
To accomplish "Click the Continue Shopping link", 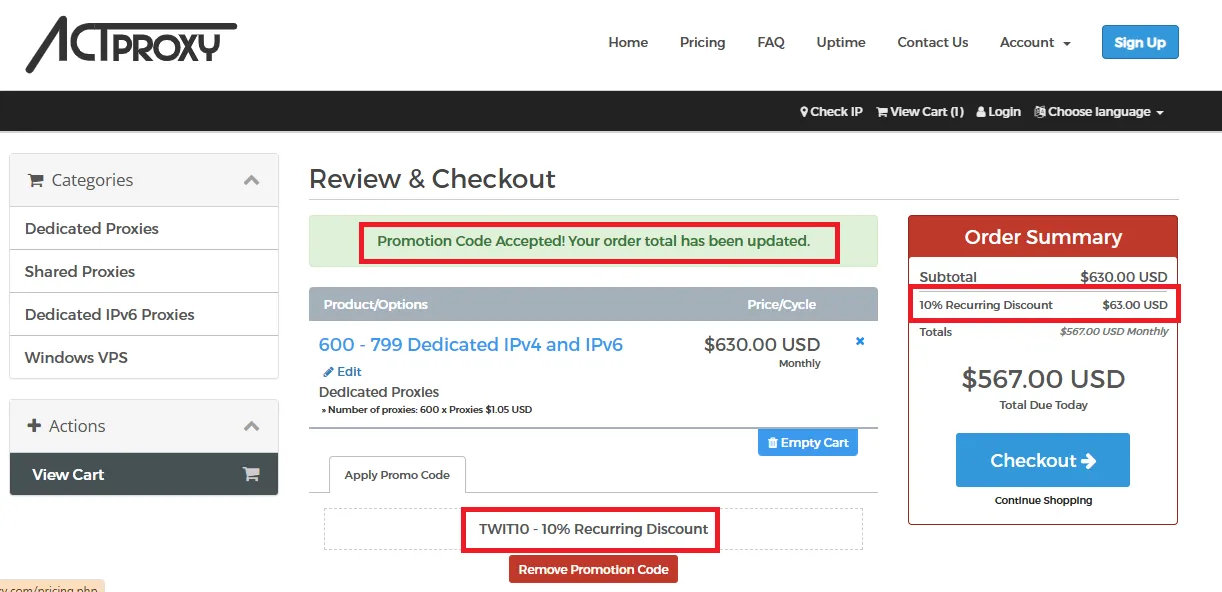I will [x=1042, y=500].
